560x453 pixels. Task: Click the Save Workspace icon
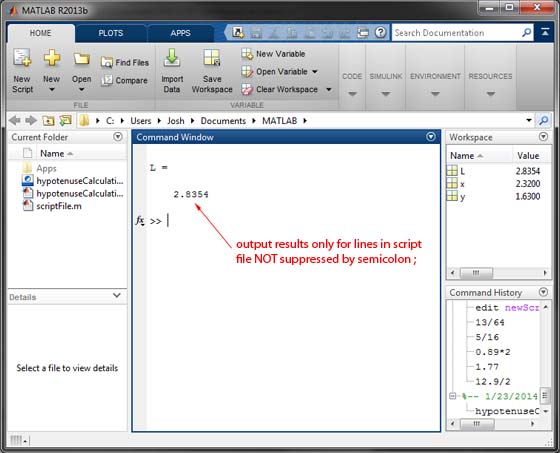212,58
